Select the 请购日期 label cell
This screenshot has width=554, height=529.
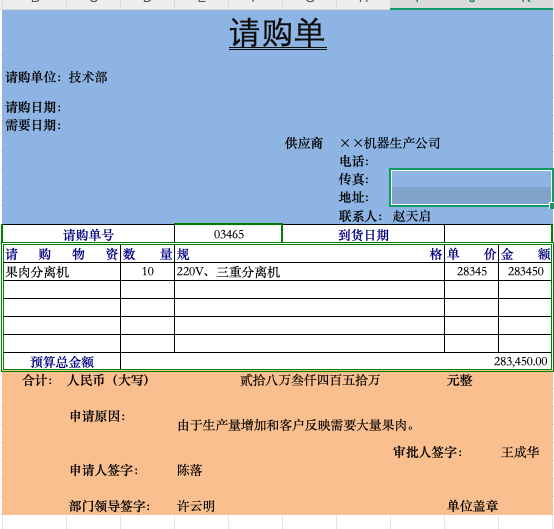pos(33,107)
